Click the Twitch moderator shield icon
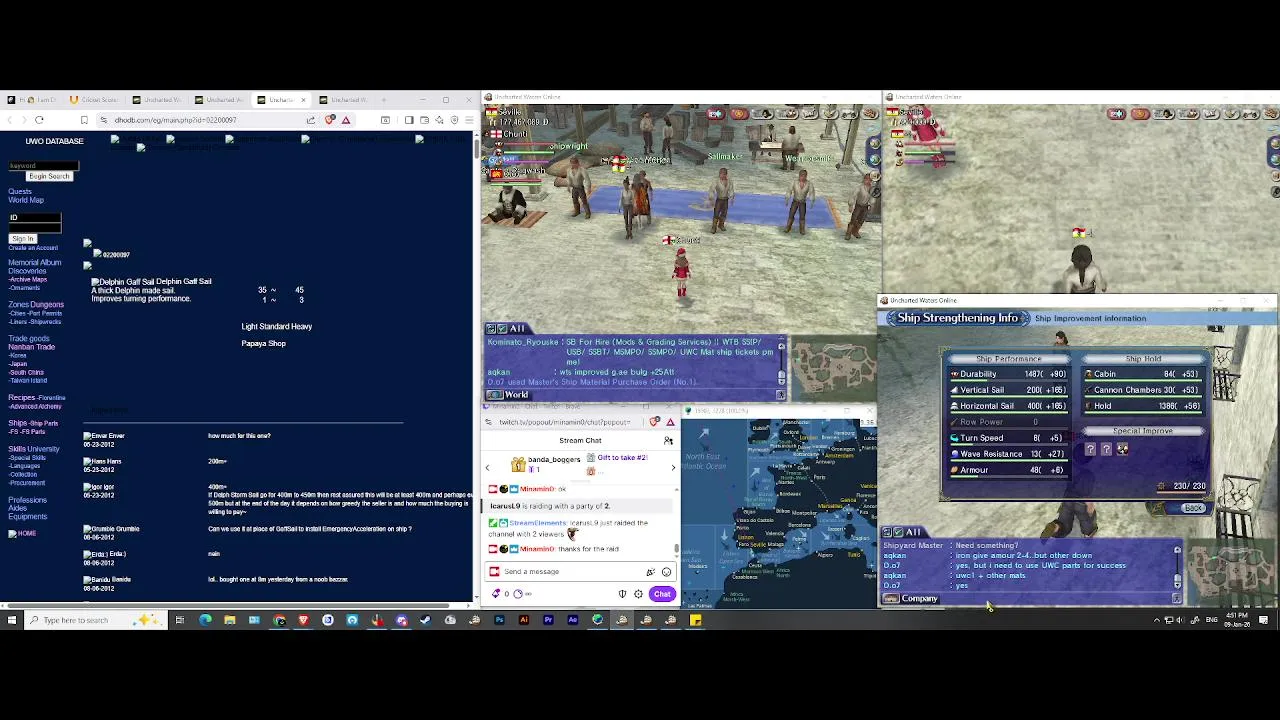This screenshot has height=720, width=1280. click(622, 594)
